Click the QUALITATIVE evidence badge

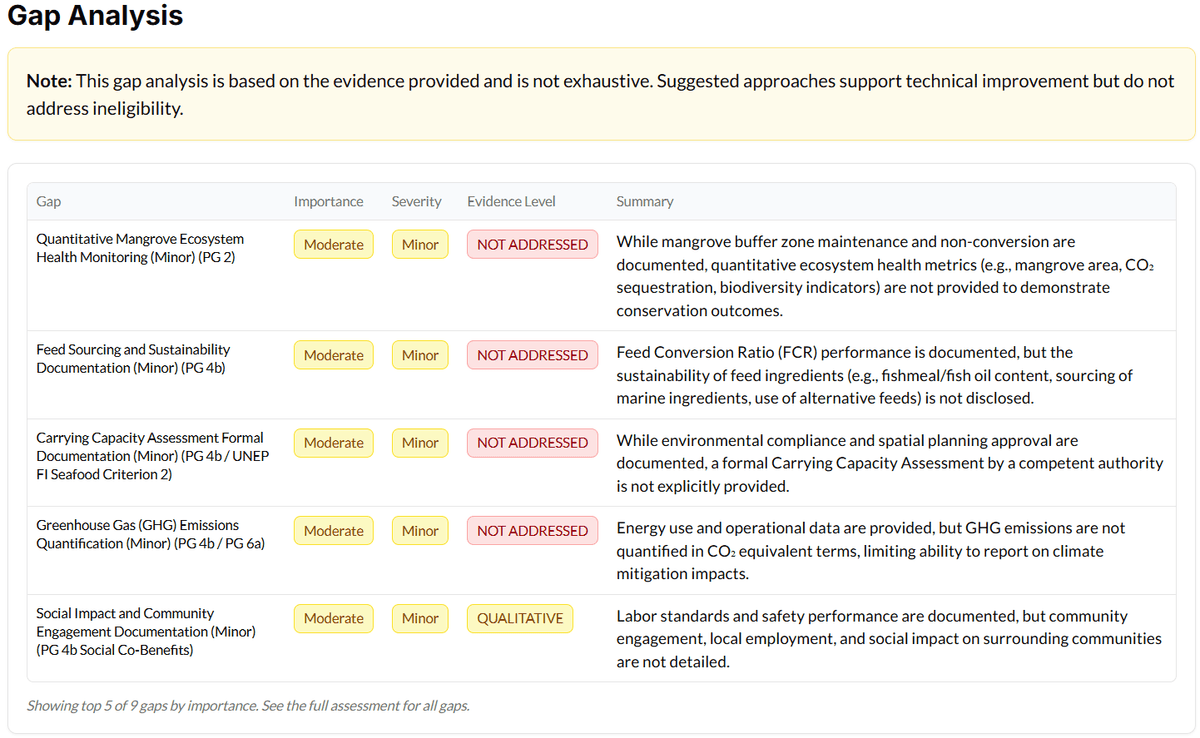(x=520, y=619)
